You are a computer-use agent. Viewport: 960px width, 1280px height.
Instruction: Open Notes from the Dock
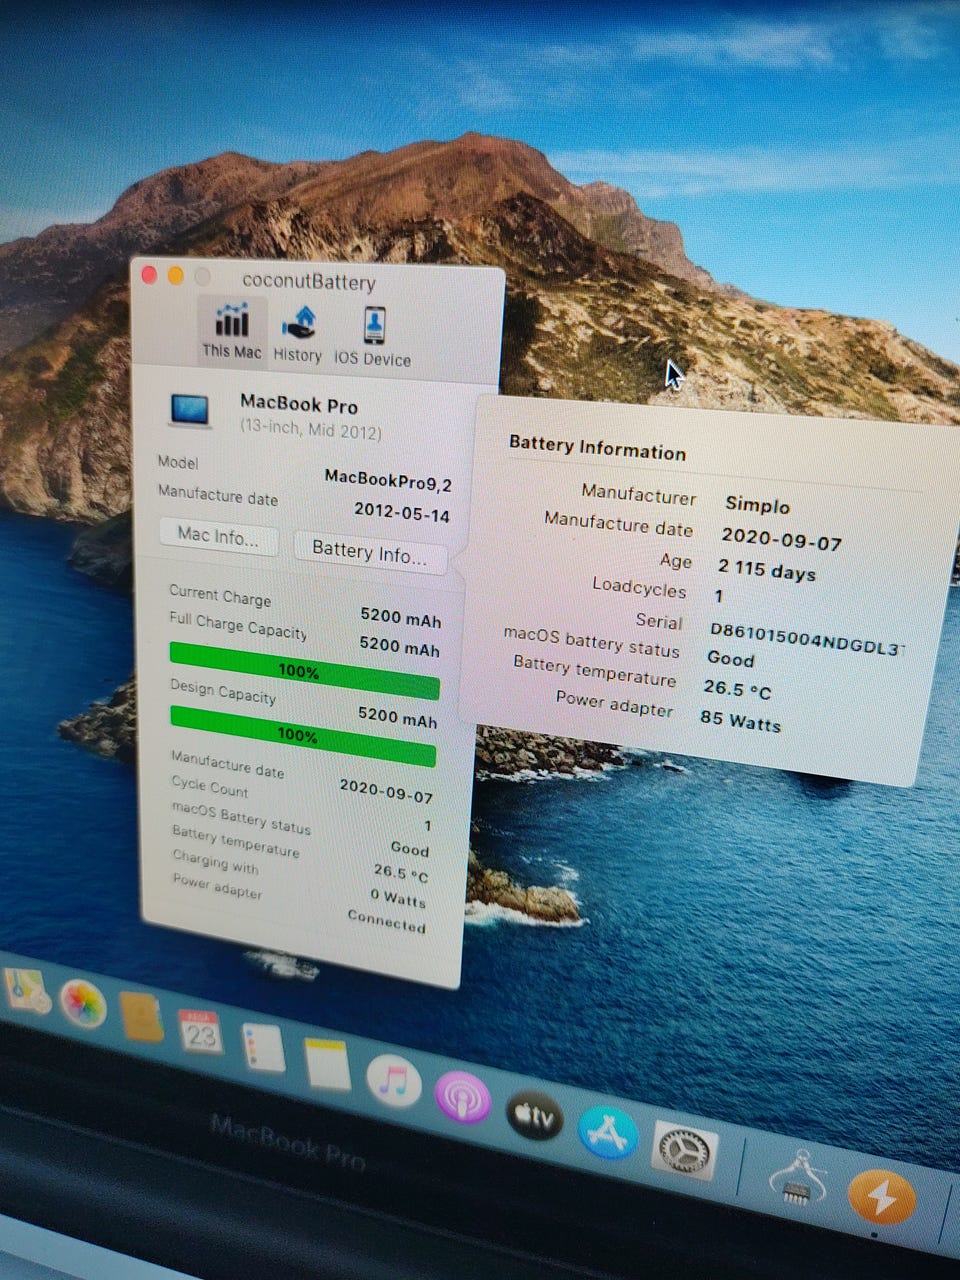tap(326, 1064)
